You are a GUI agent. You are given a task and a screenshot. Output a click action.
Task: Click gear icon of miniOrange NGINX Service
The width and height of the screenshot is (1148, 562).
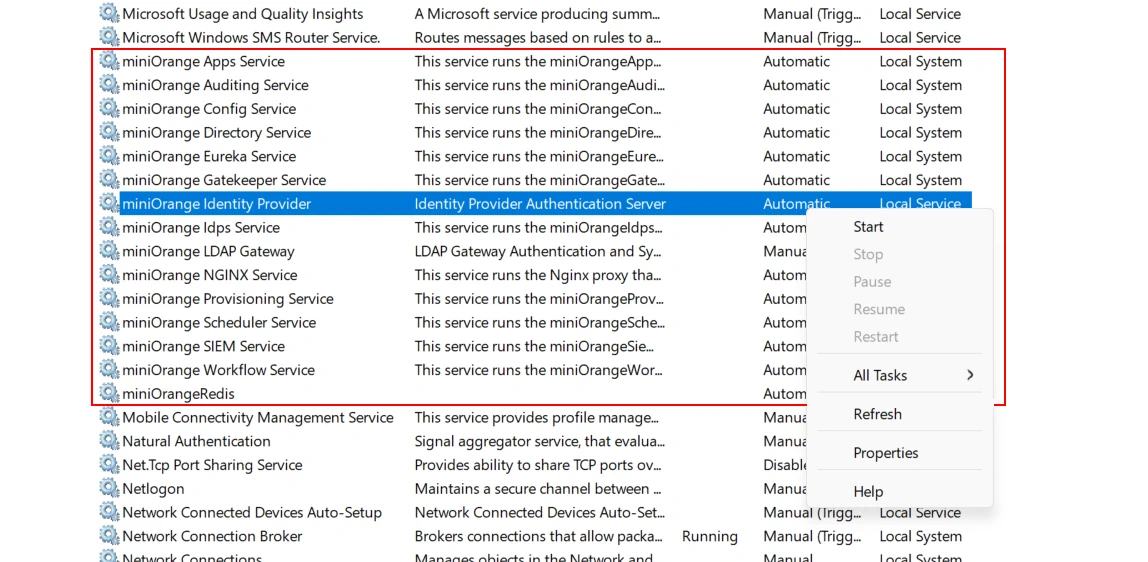(109, 274)
